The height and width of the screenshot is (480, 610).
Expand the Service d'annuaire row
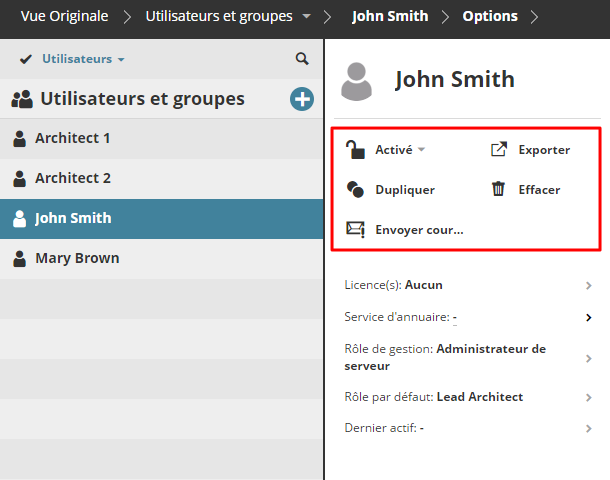589,317
